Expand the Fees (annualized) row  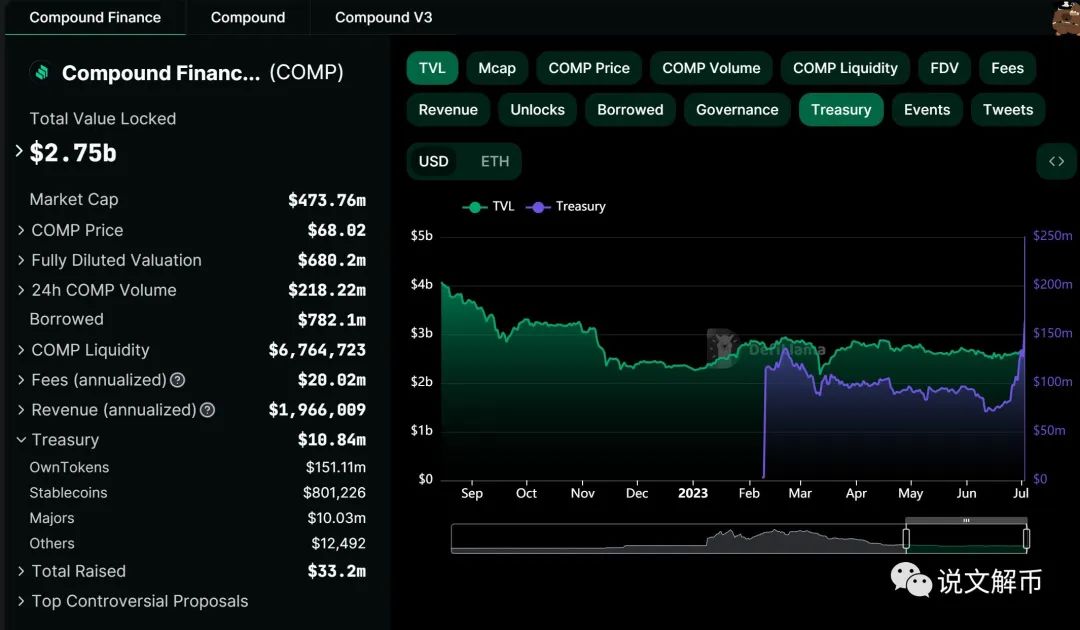[x=21, y=380]
